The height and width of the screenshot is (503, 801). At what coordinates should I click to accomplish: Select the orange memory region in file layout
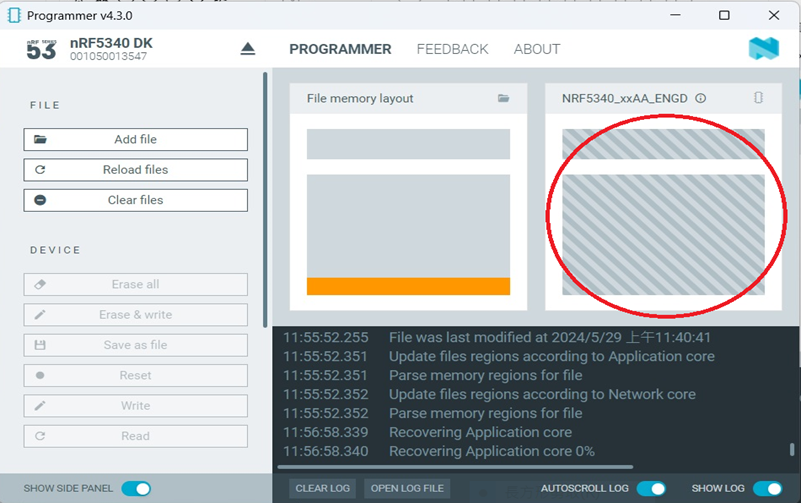pos(408,286)
